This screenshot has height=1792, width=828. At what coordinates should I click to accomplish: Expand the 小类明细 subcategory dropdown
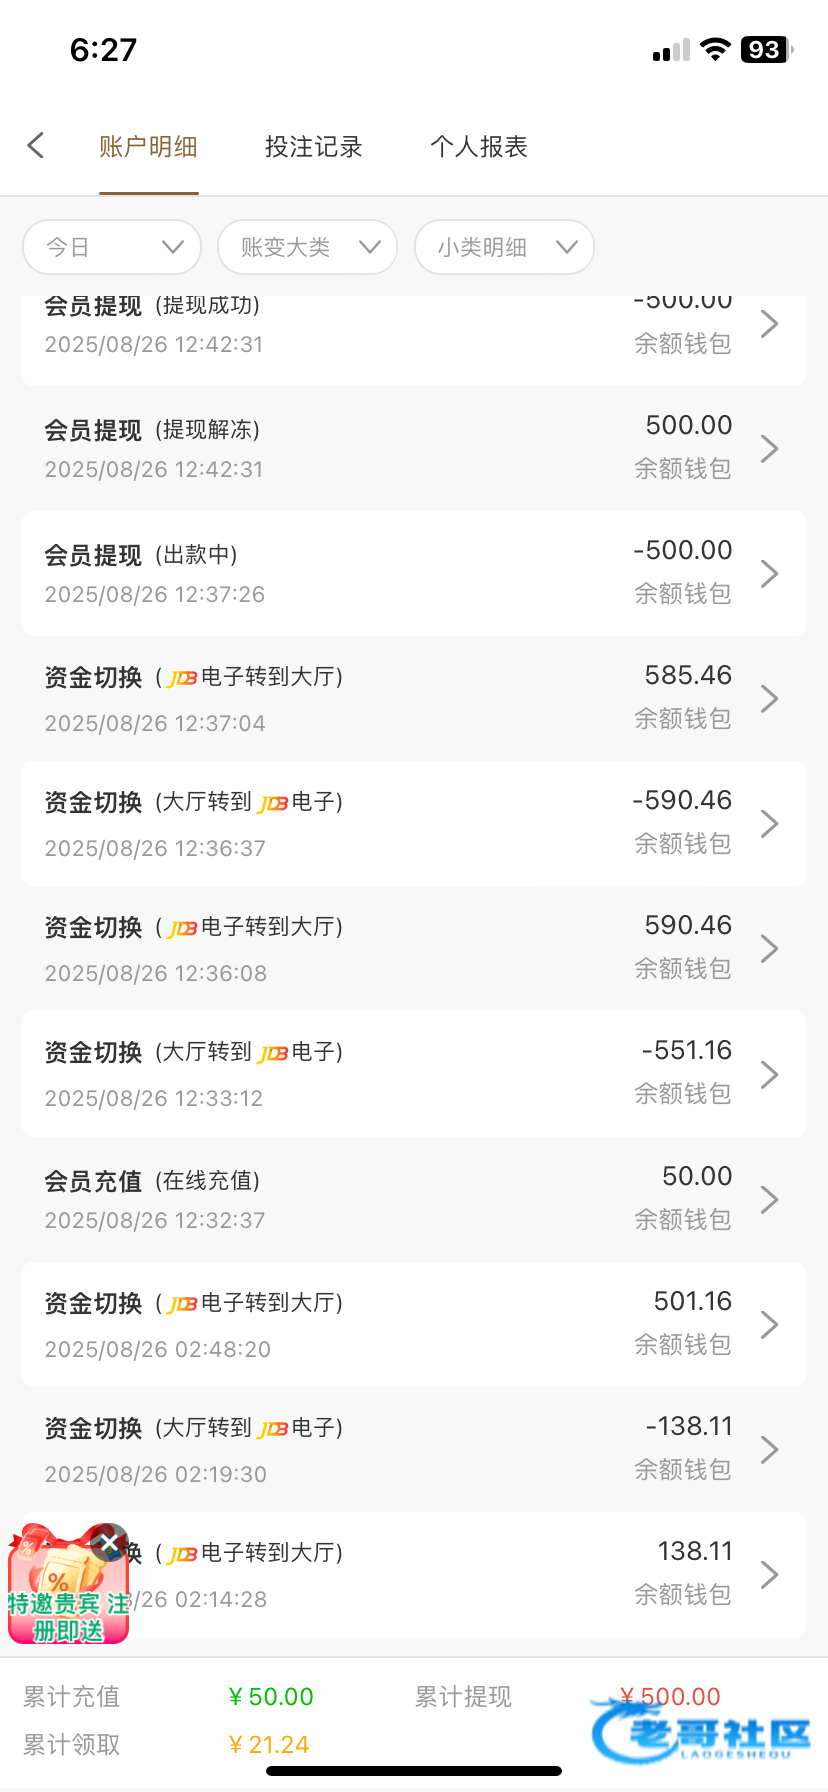click(504, 247)
